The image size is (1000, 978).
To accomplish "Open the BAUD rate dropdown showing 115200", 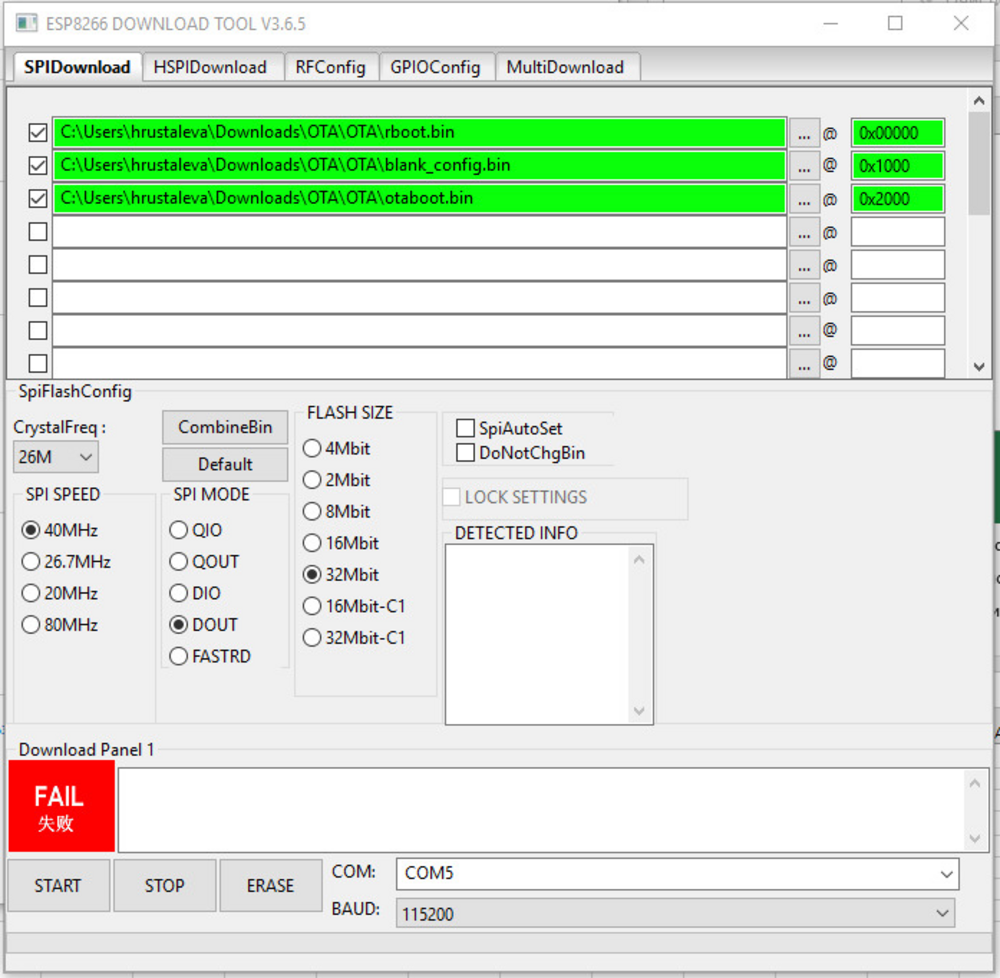I will (x=675, y=914).
